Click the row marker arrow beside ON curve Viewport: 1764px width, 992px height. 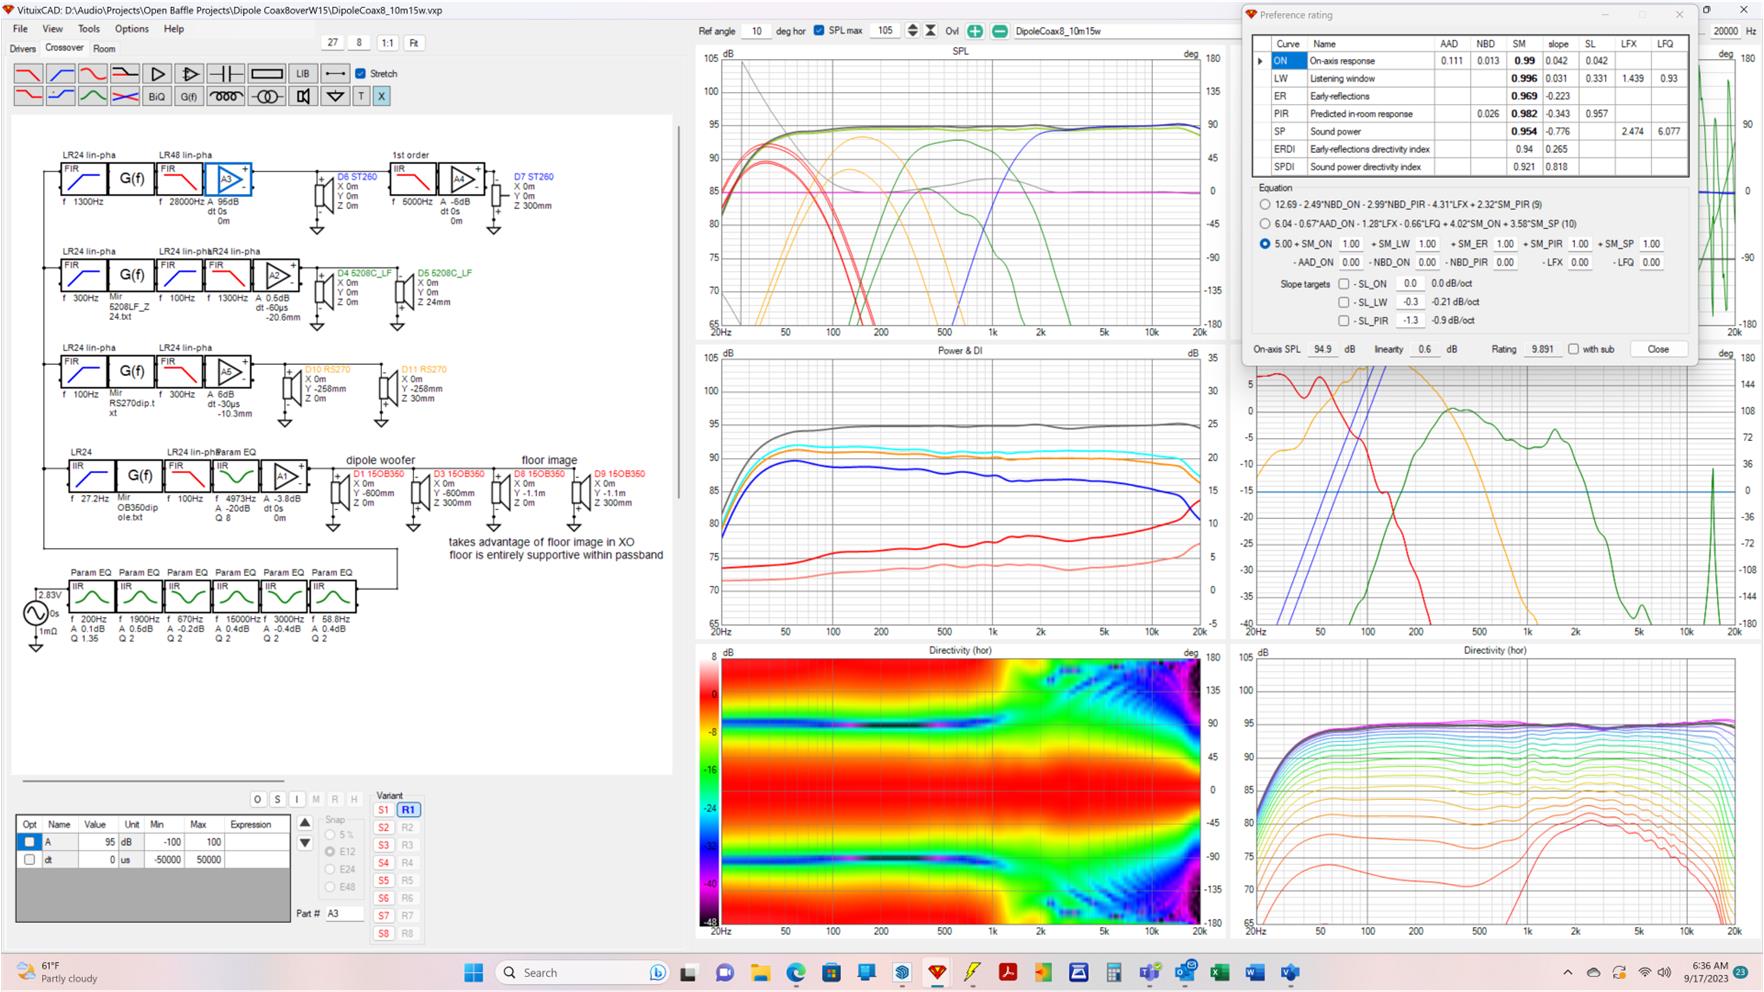[1261, 61]
